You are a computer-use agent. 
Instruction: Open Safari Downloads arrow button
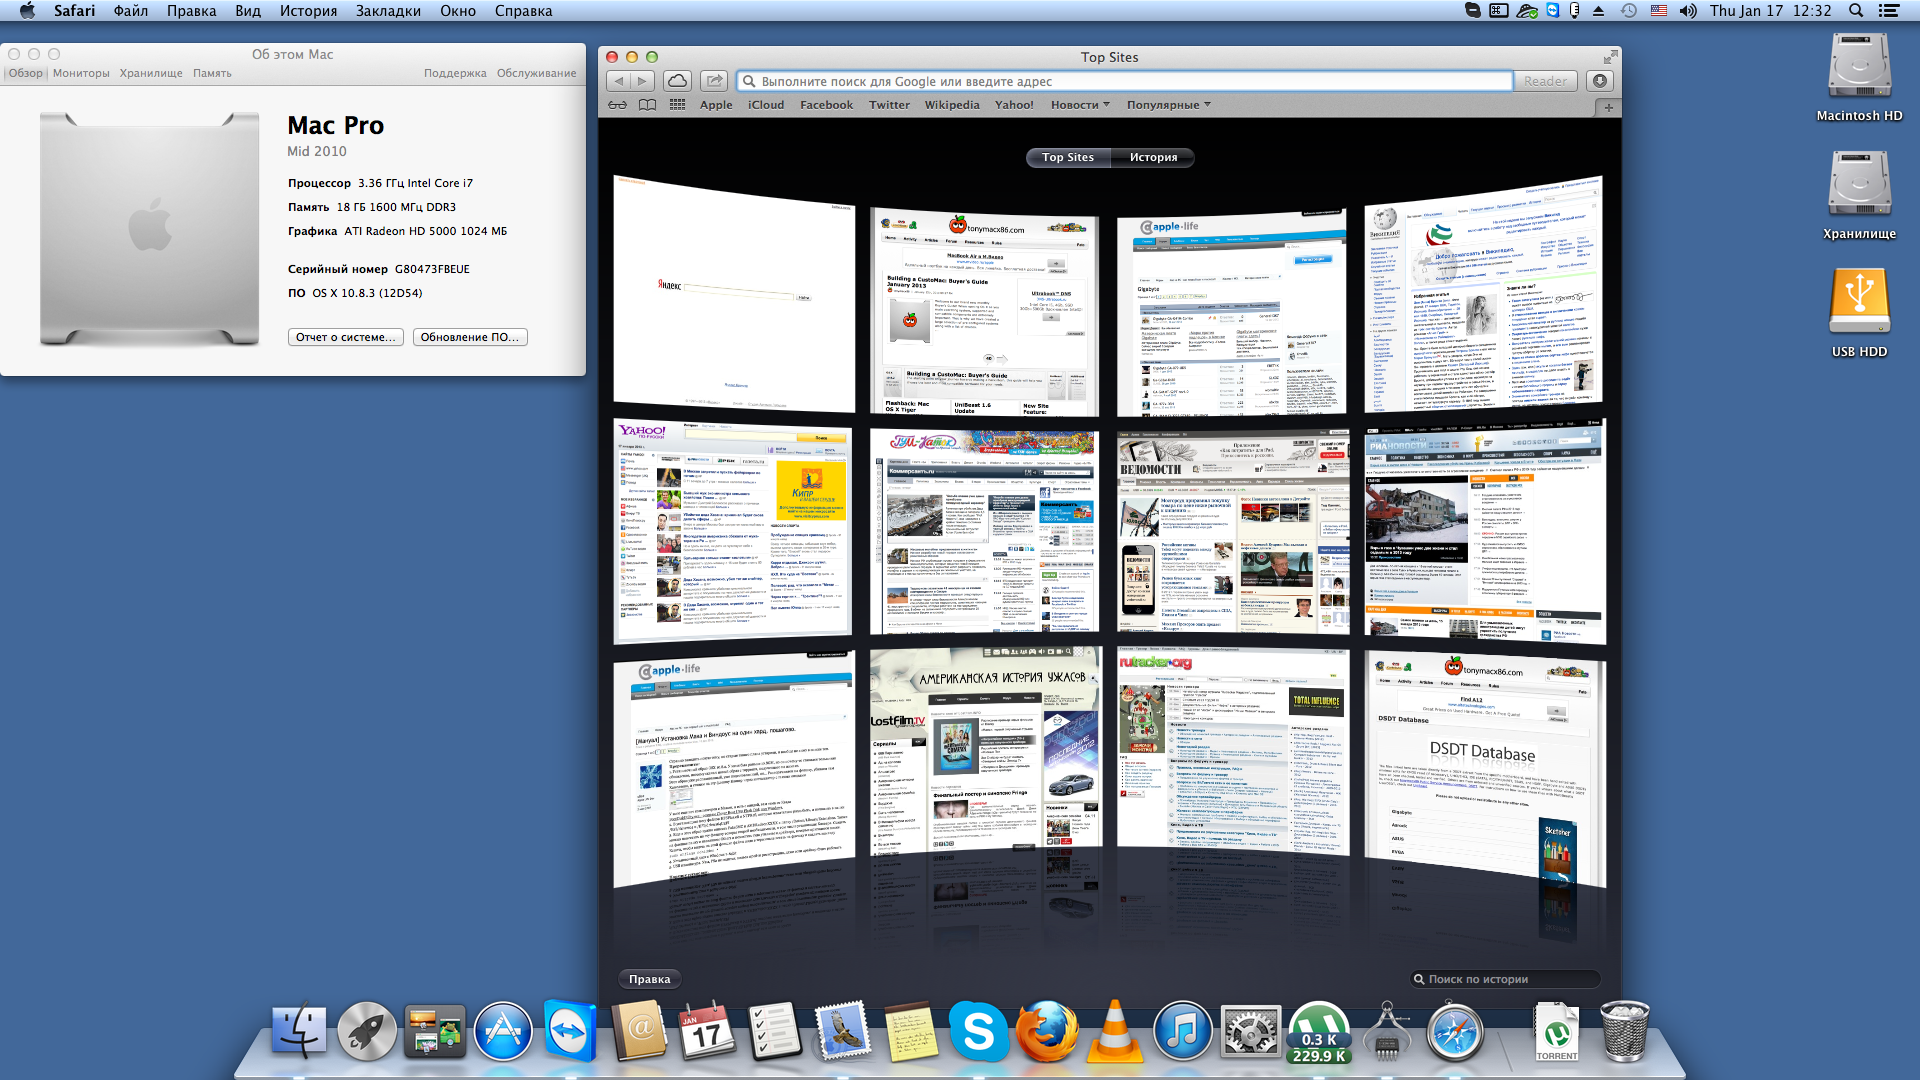[x=1600, y=81]
